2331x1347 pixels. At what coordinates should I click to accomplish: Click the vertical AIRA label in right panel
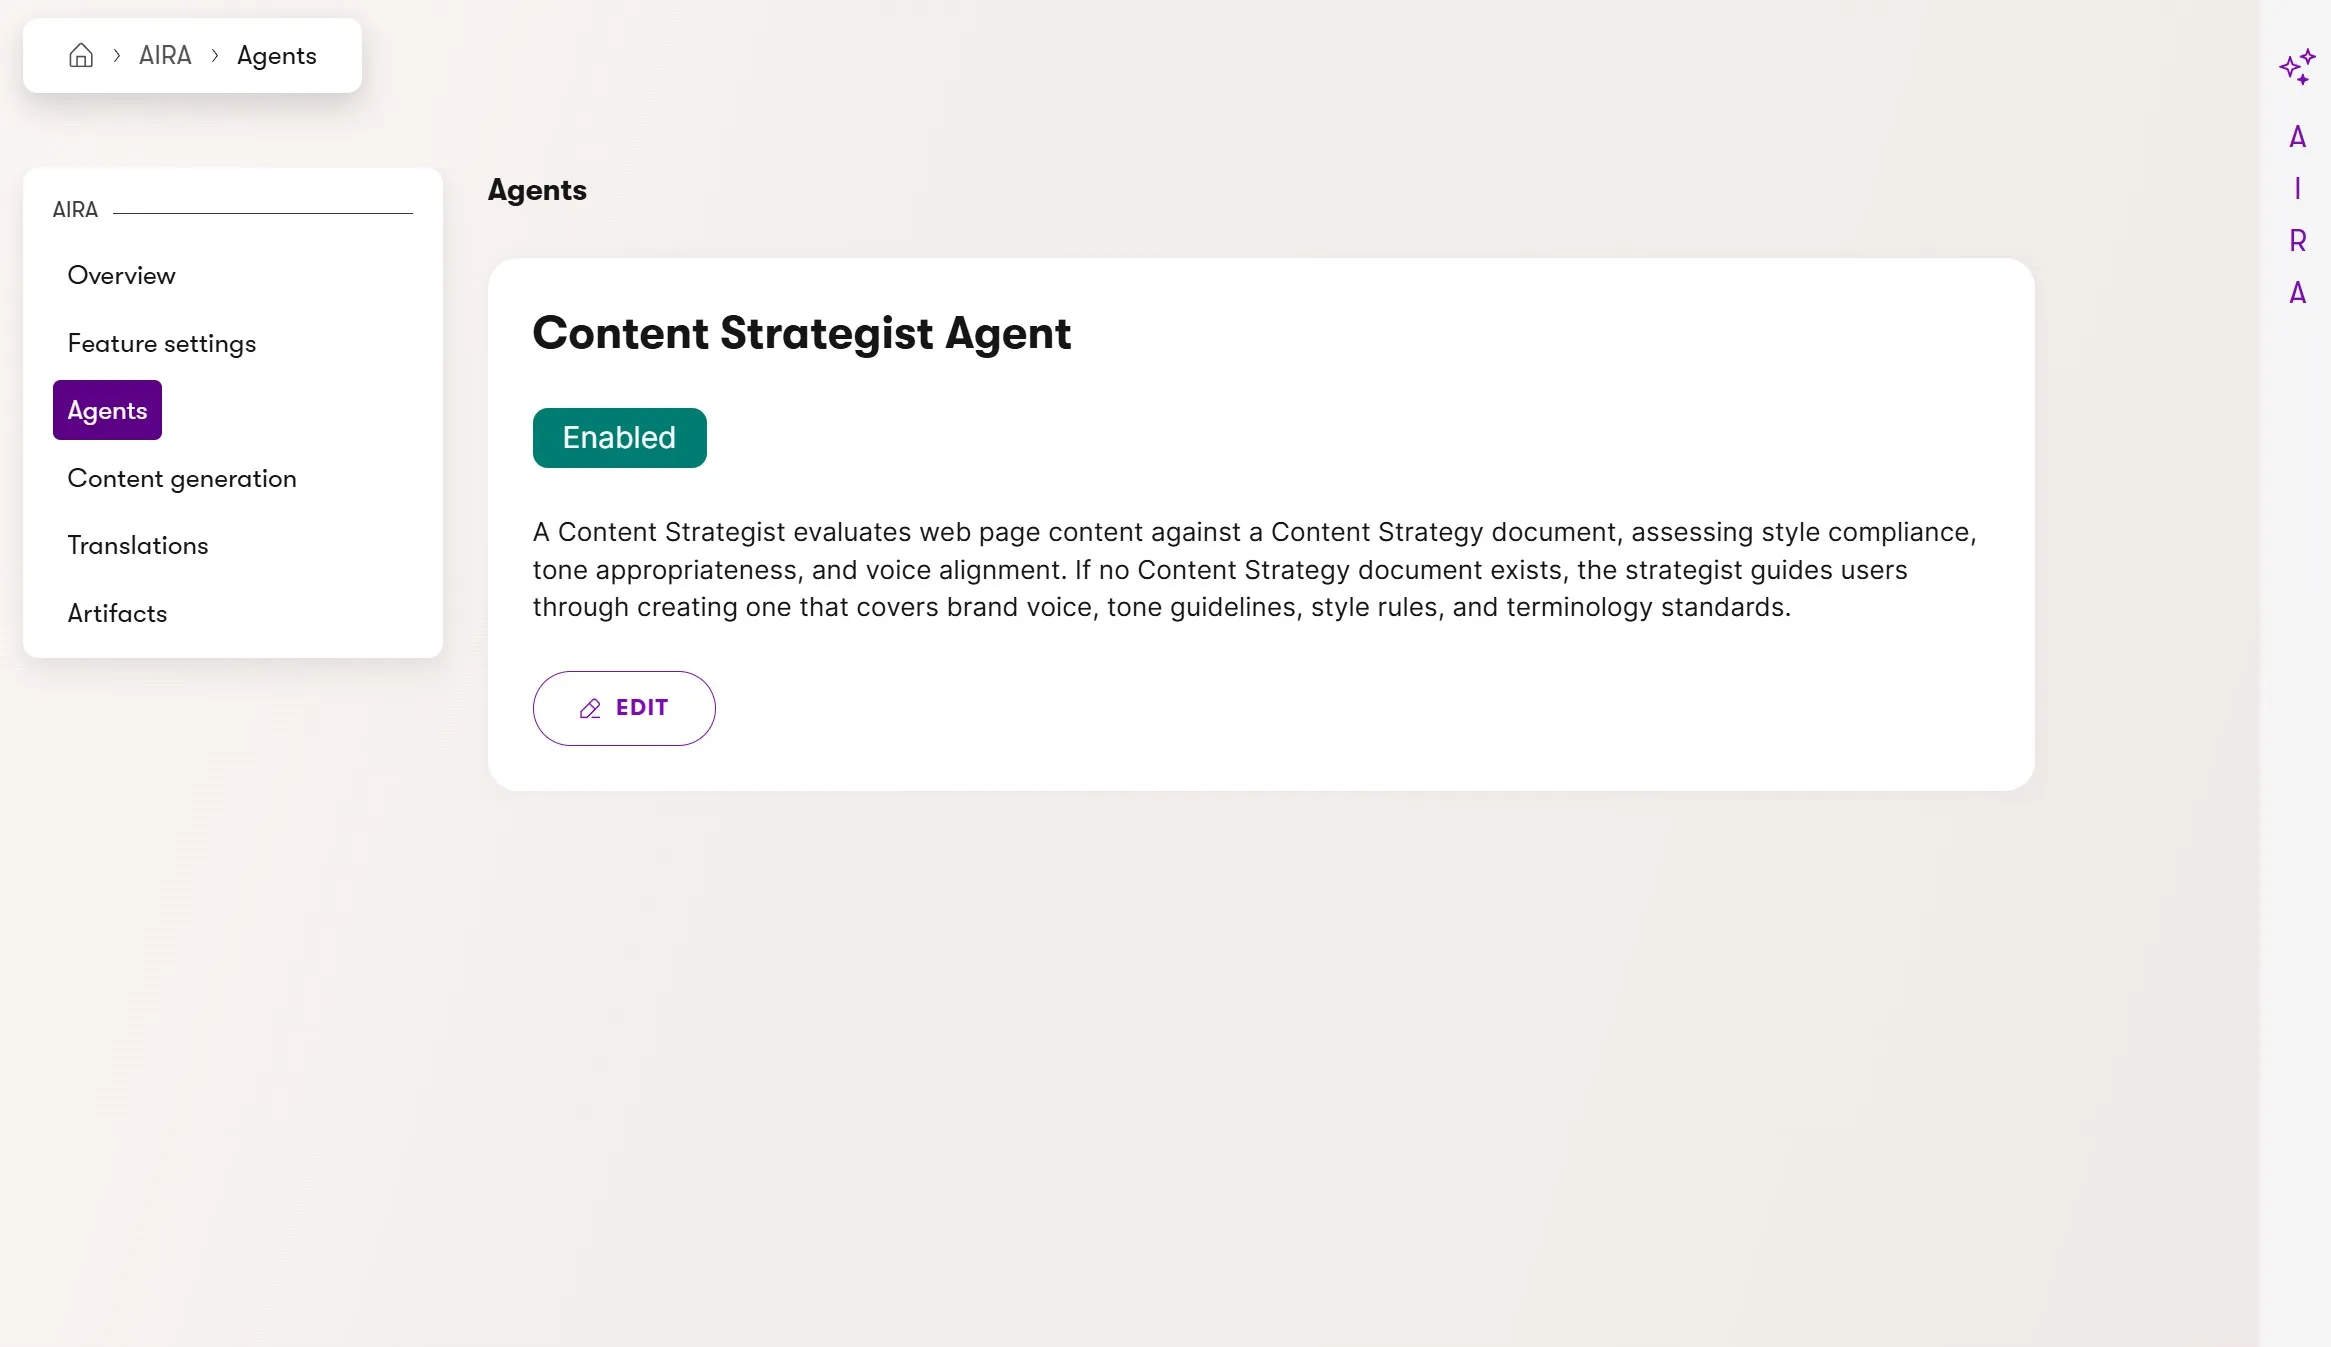pyautogui.click(x=2297, y=215)
